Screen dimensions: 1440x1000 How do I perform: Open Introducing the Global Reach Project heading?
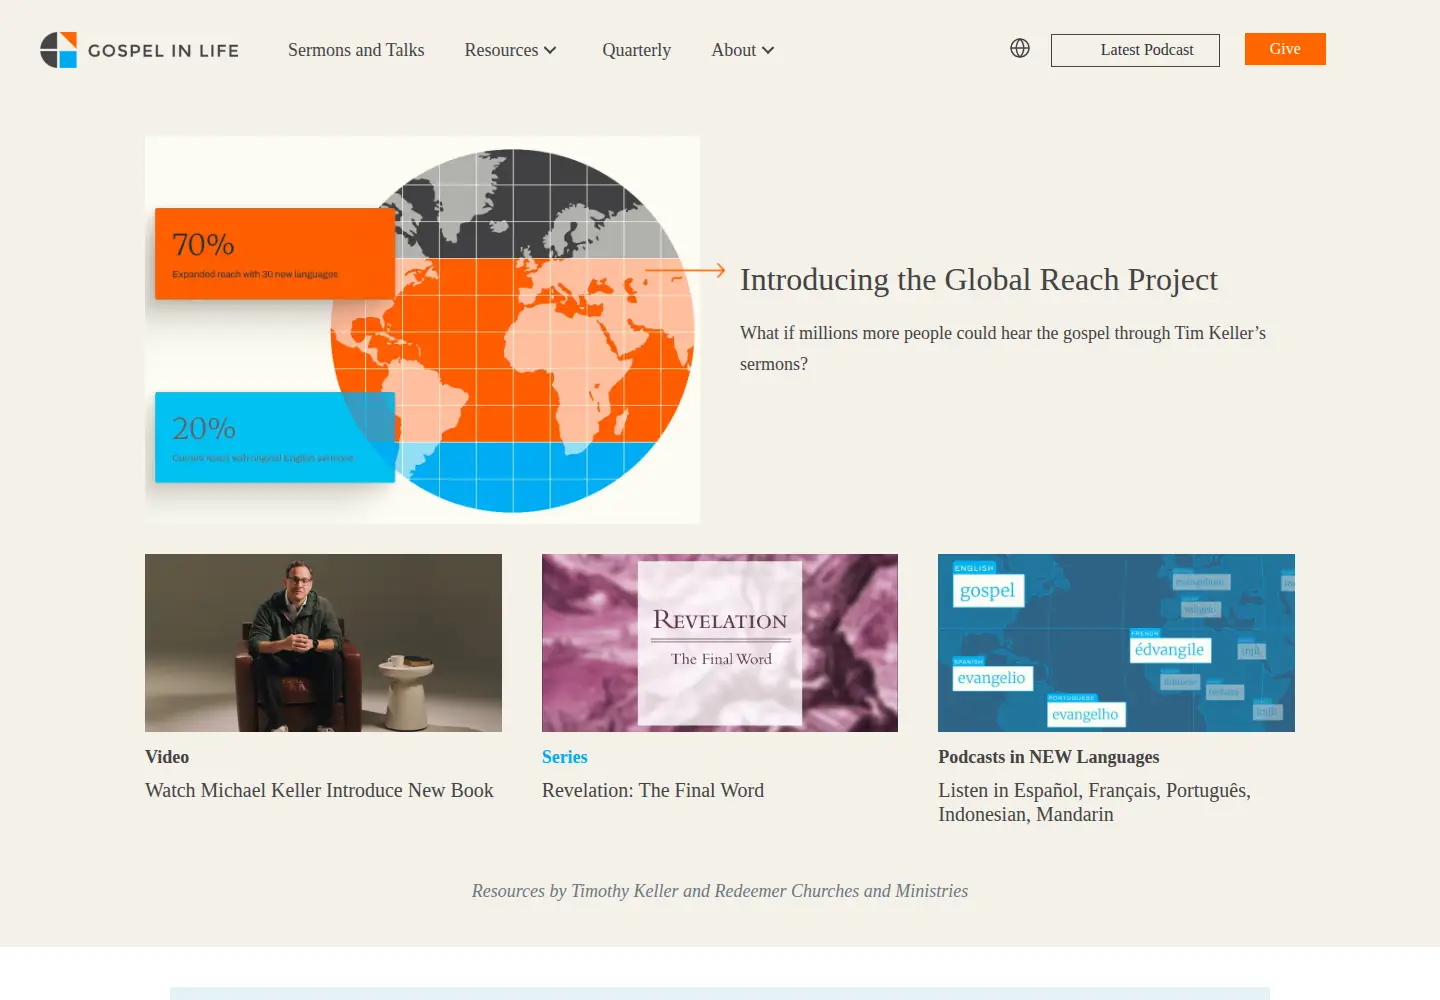click(x=979, y=280)
